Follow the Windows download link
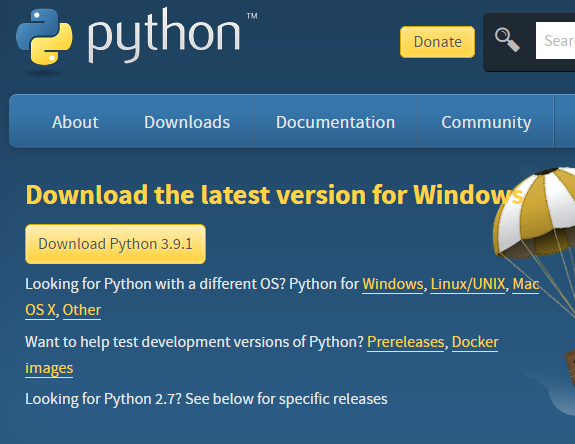 point(393,284)
